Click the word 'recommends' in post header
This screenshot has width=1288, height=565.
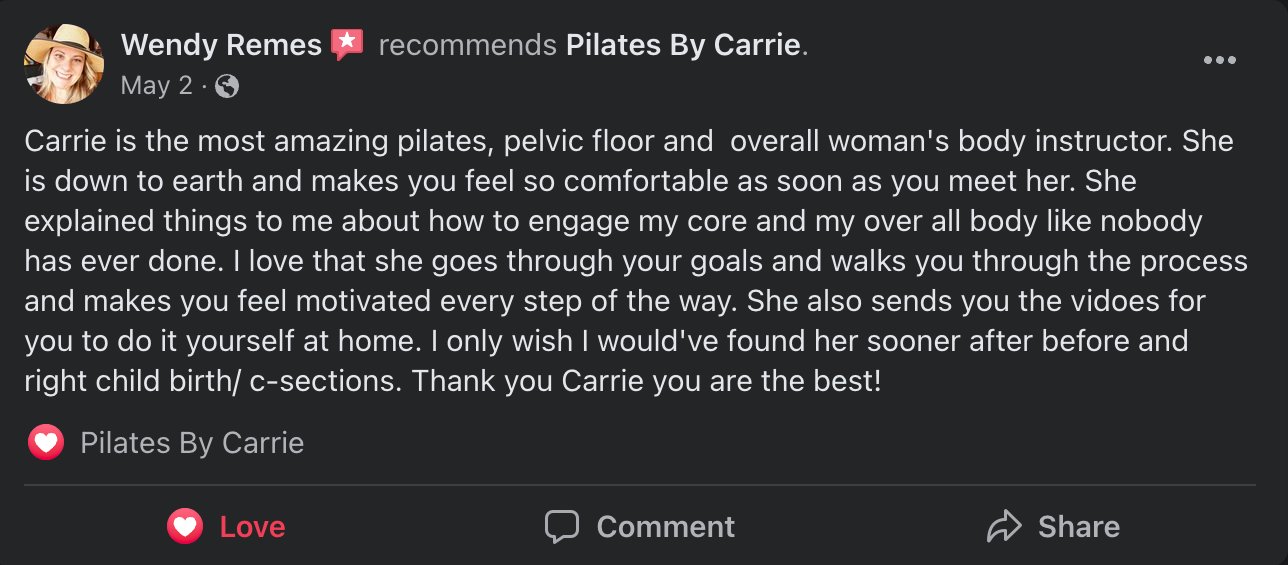(x=467, y=45)
